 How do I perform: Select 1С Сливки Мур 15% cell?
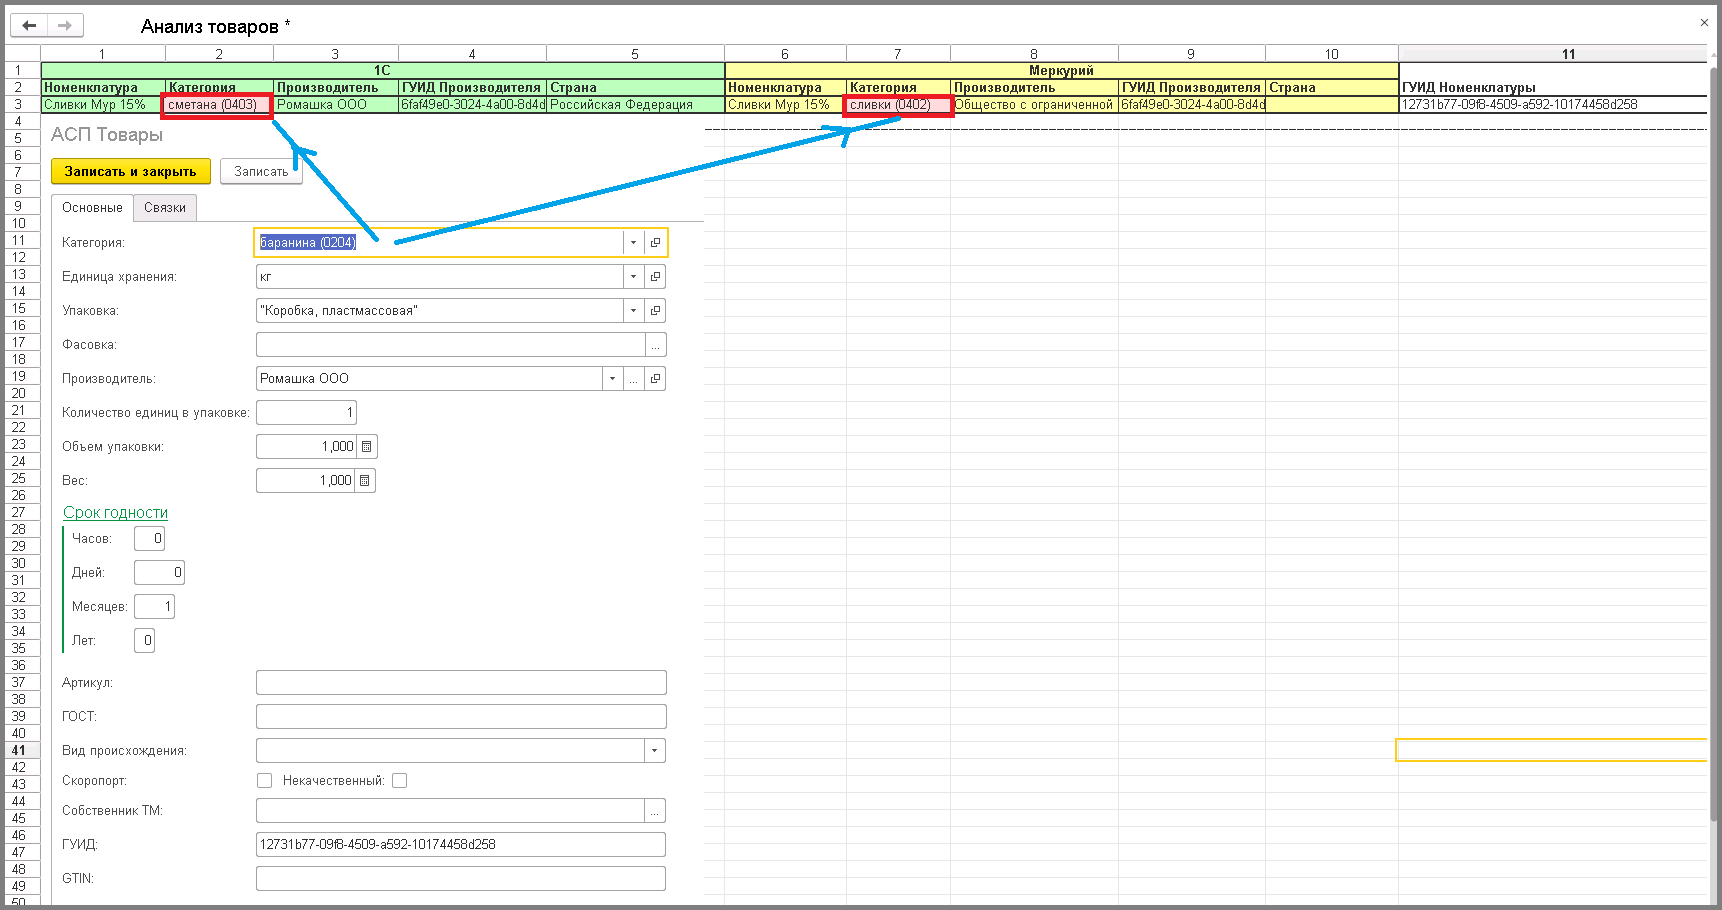coord(103,105)
